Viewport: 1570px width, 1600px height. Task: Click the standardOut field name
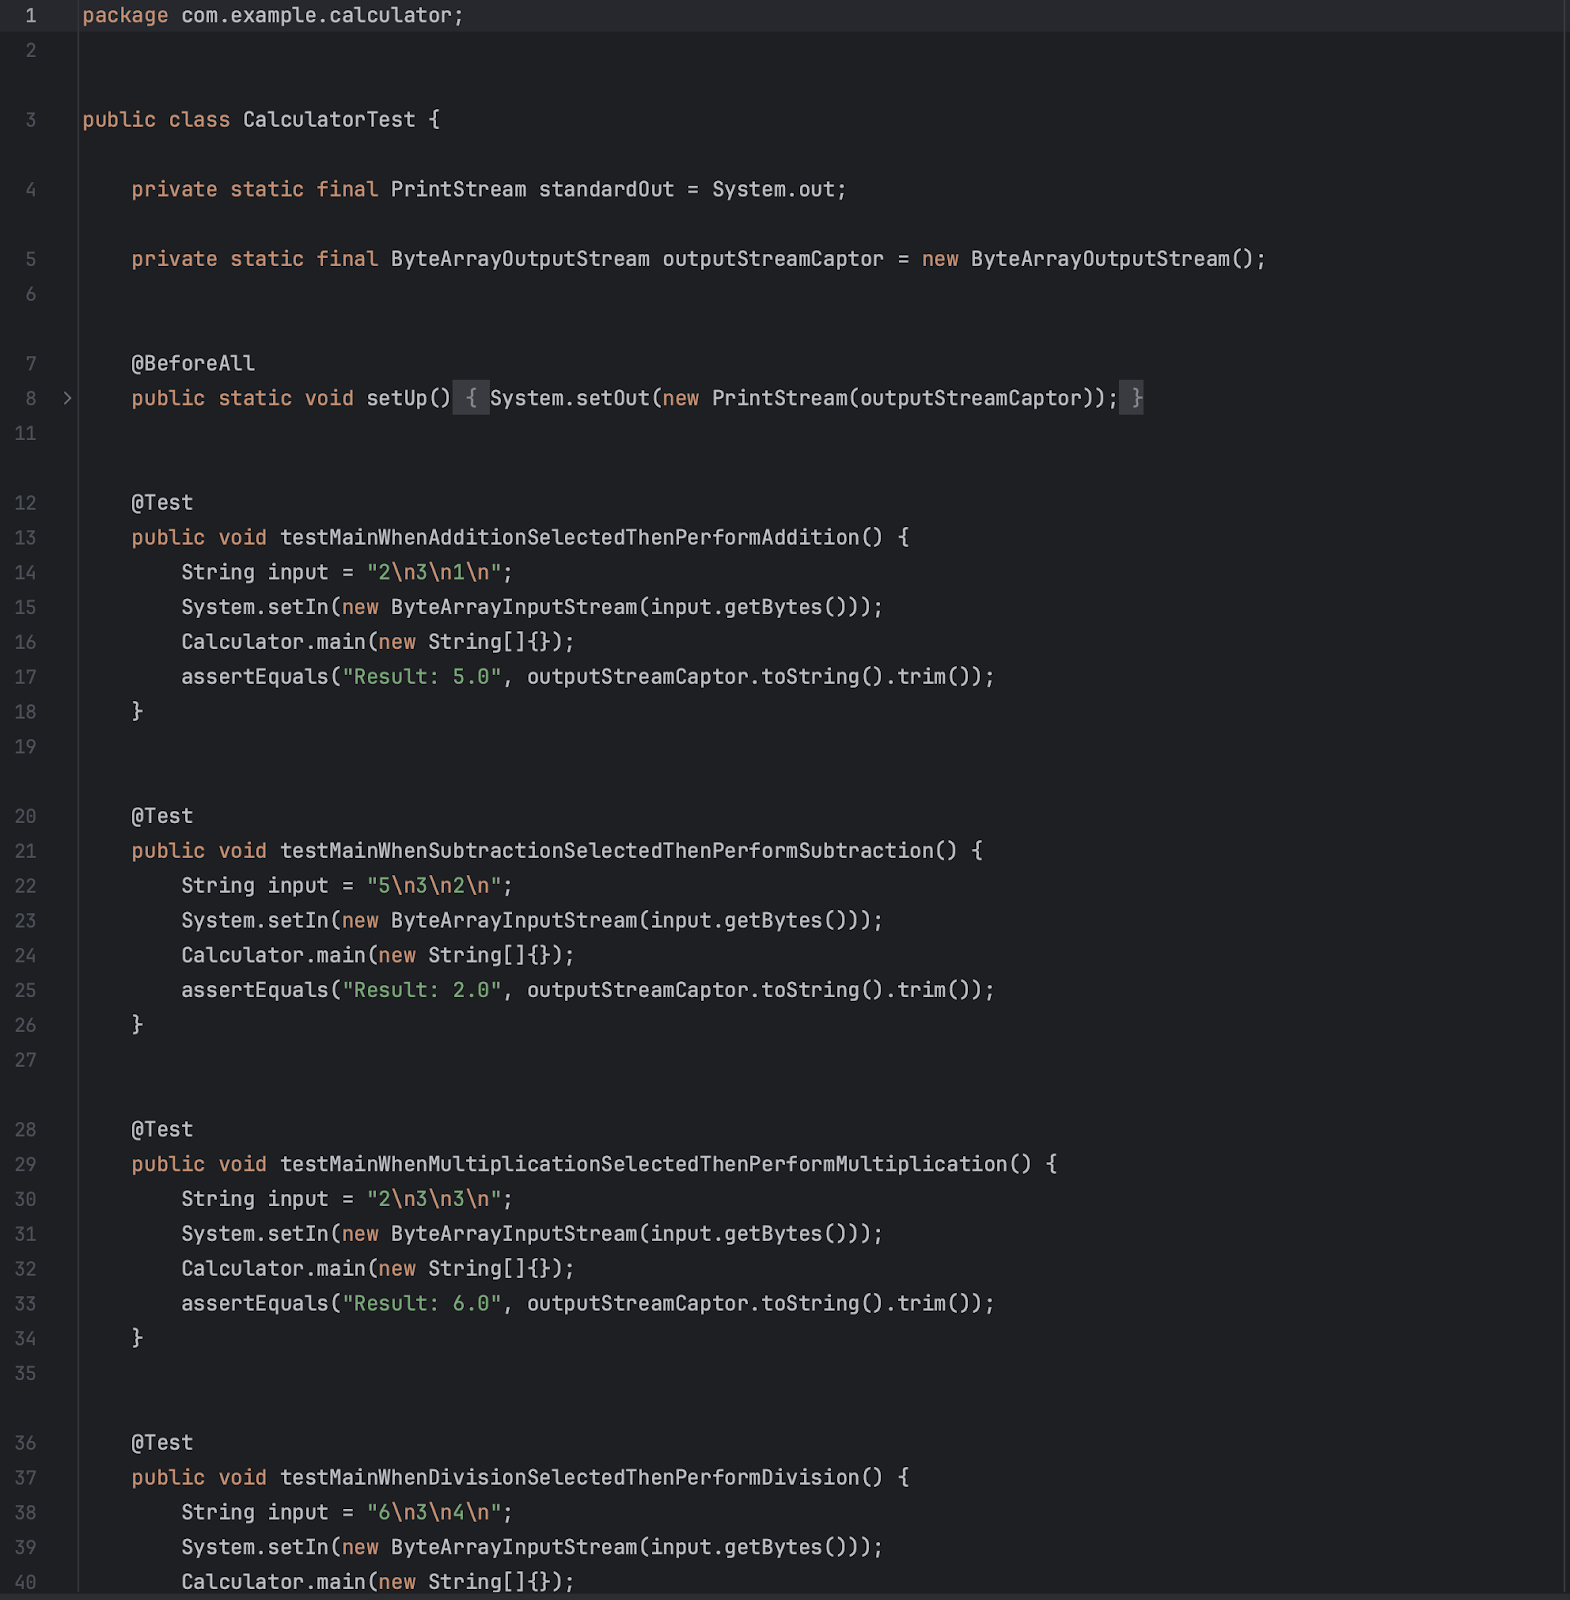tap(606, 190)
